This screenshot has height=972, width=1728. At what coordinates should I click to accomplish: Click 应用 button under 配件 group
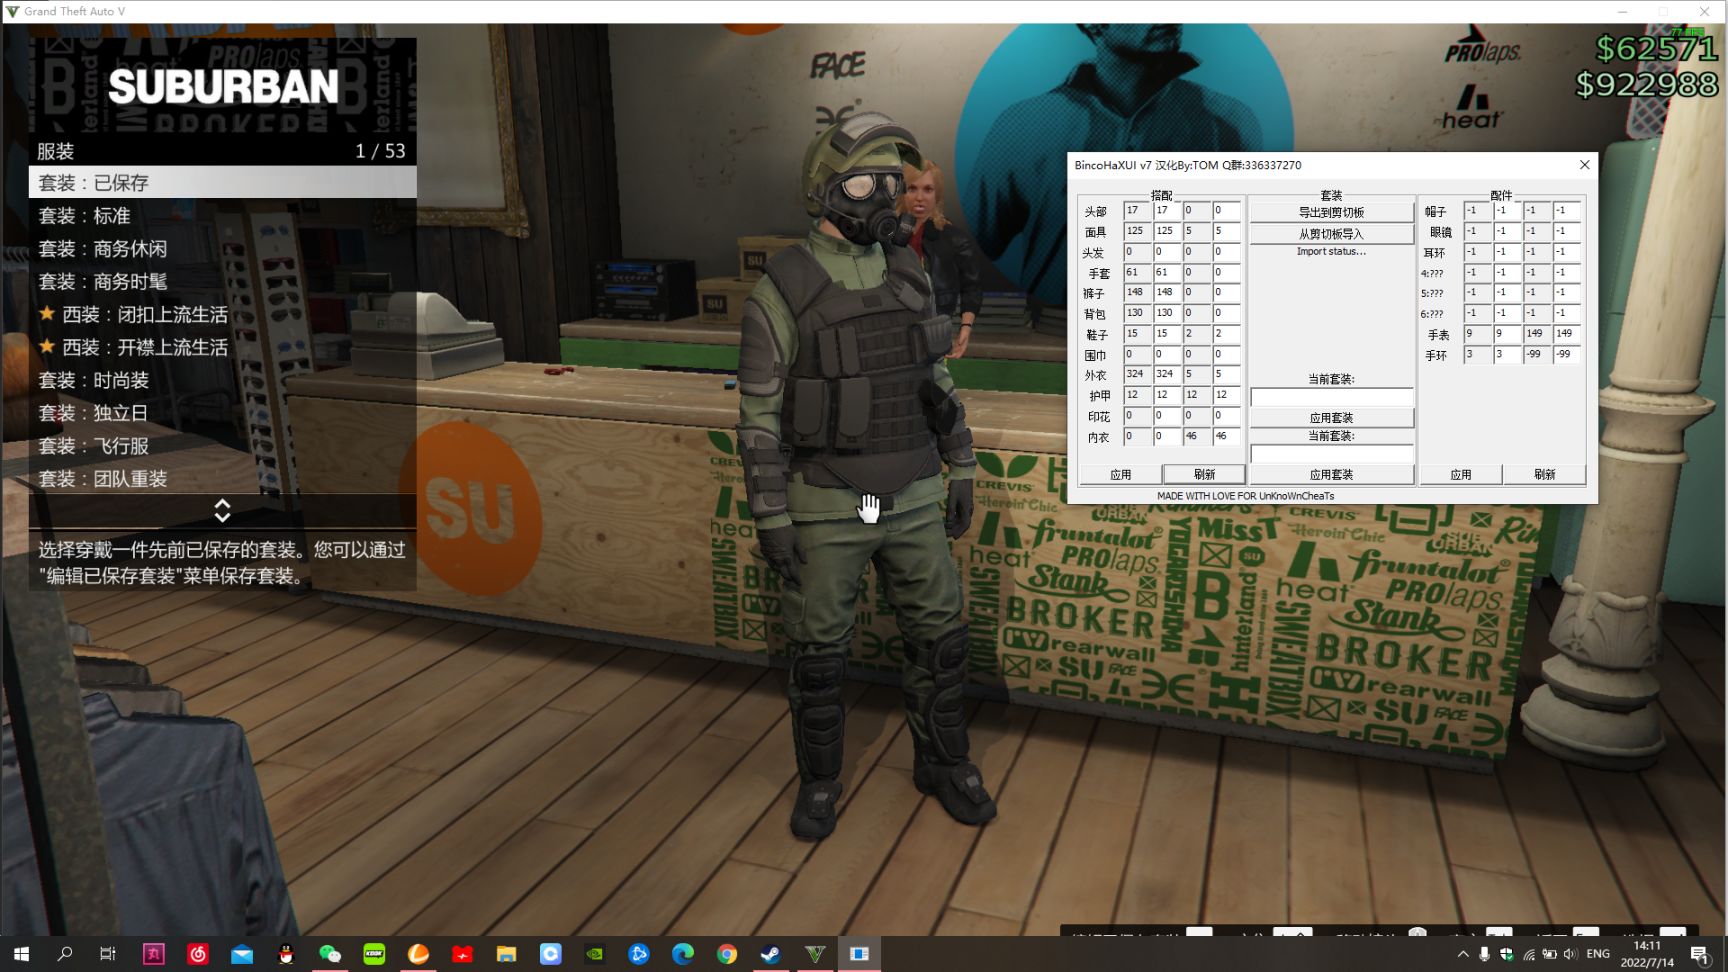pyautogui.click(x=1461, y=474)
